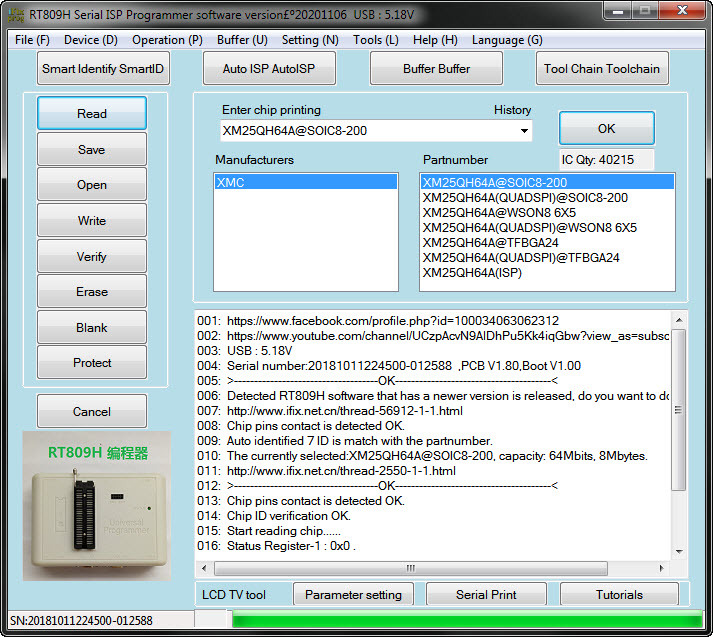Confirm chip selection with OK button
The image size is (713, 637).
click(x=607, y=128)
